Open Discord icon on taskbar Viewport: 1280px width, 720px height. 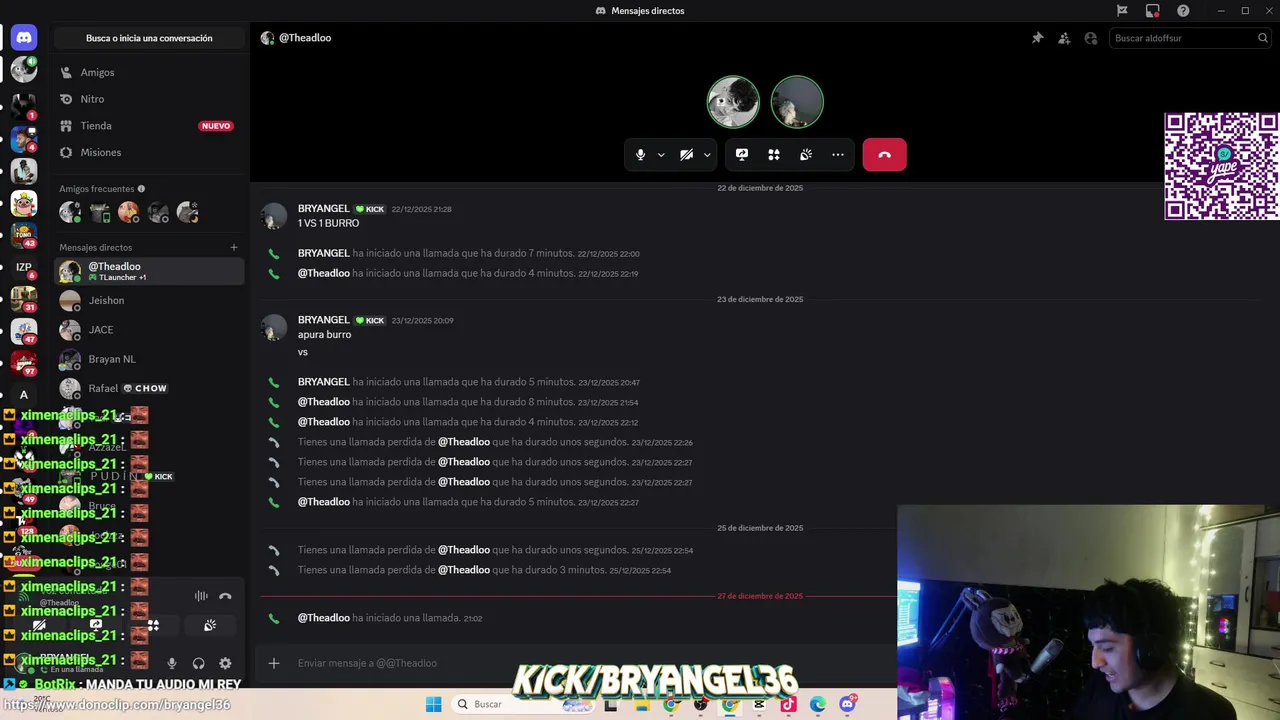[848, 704]
